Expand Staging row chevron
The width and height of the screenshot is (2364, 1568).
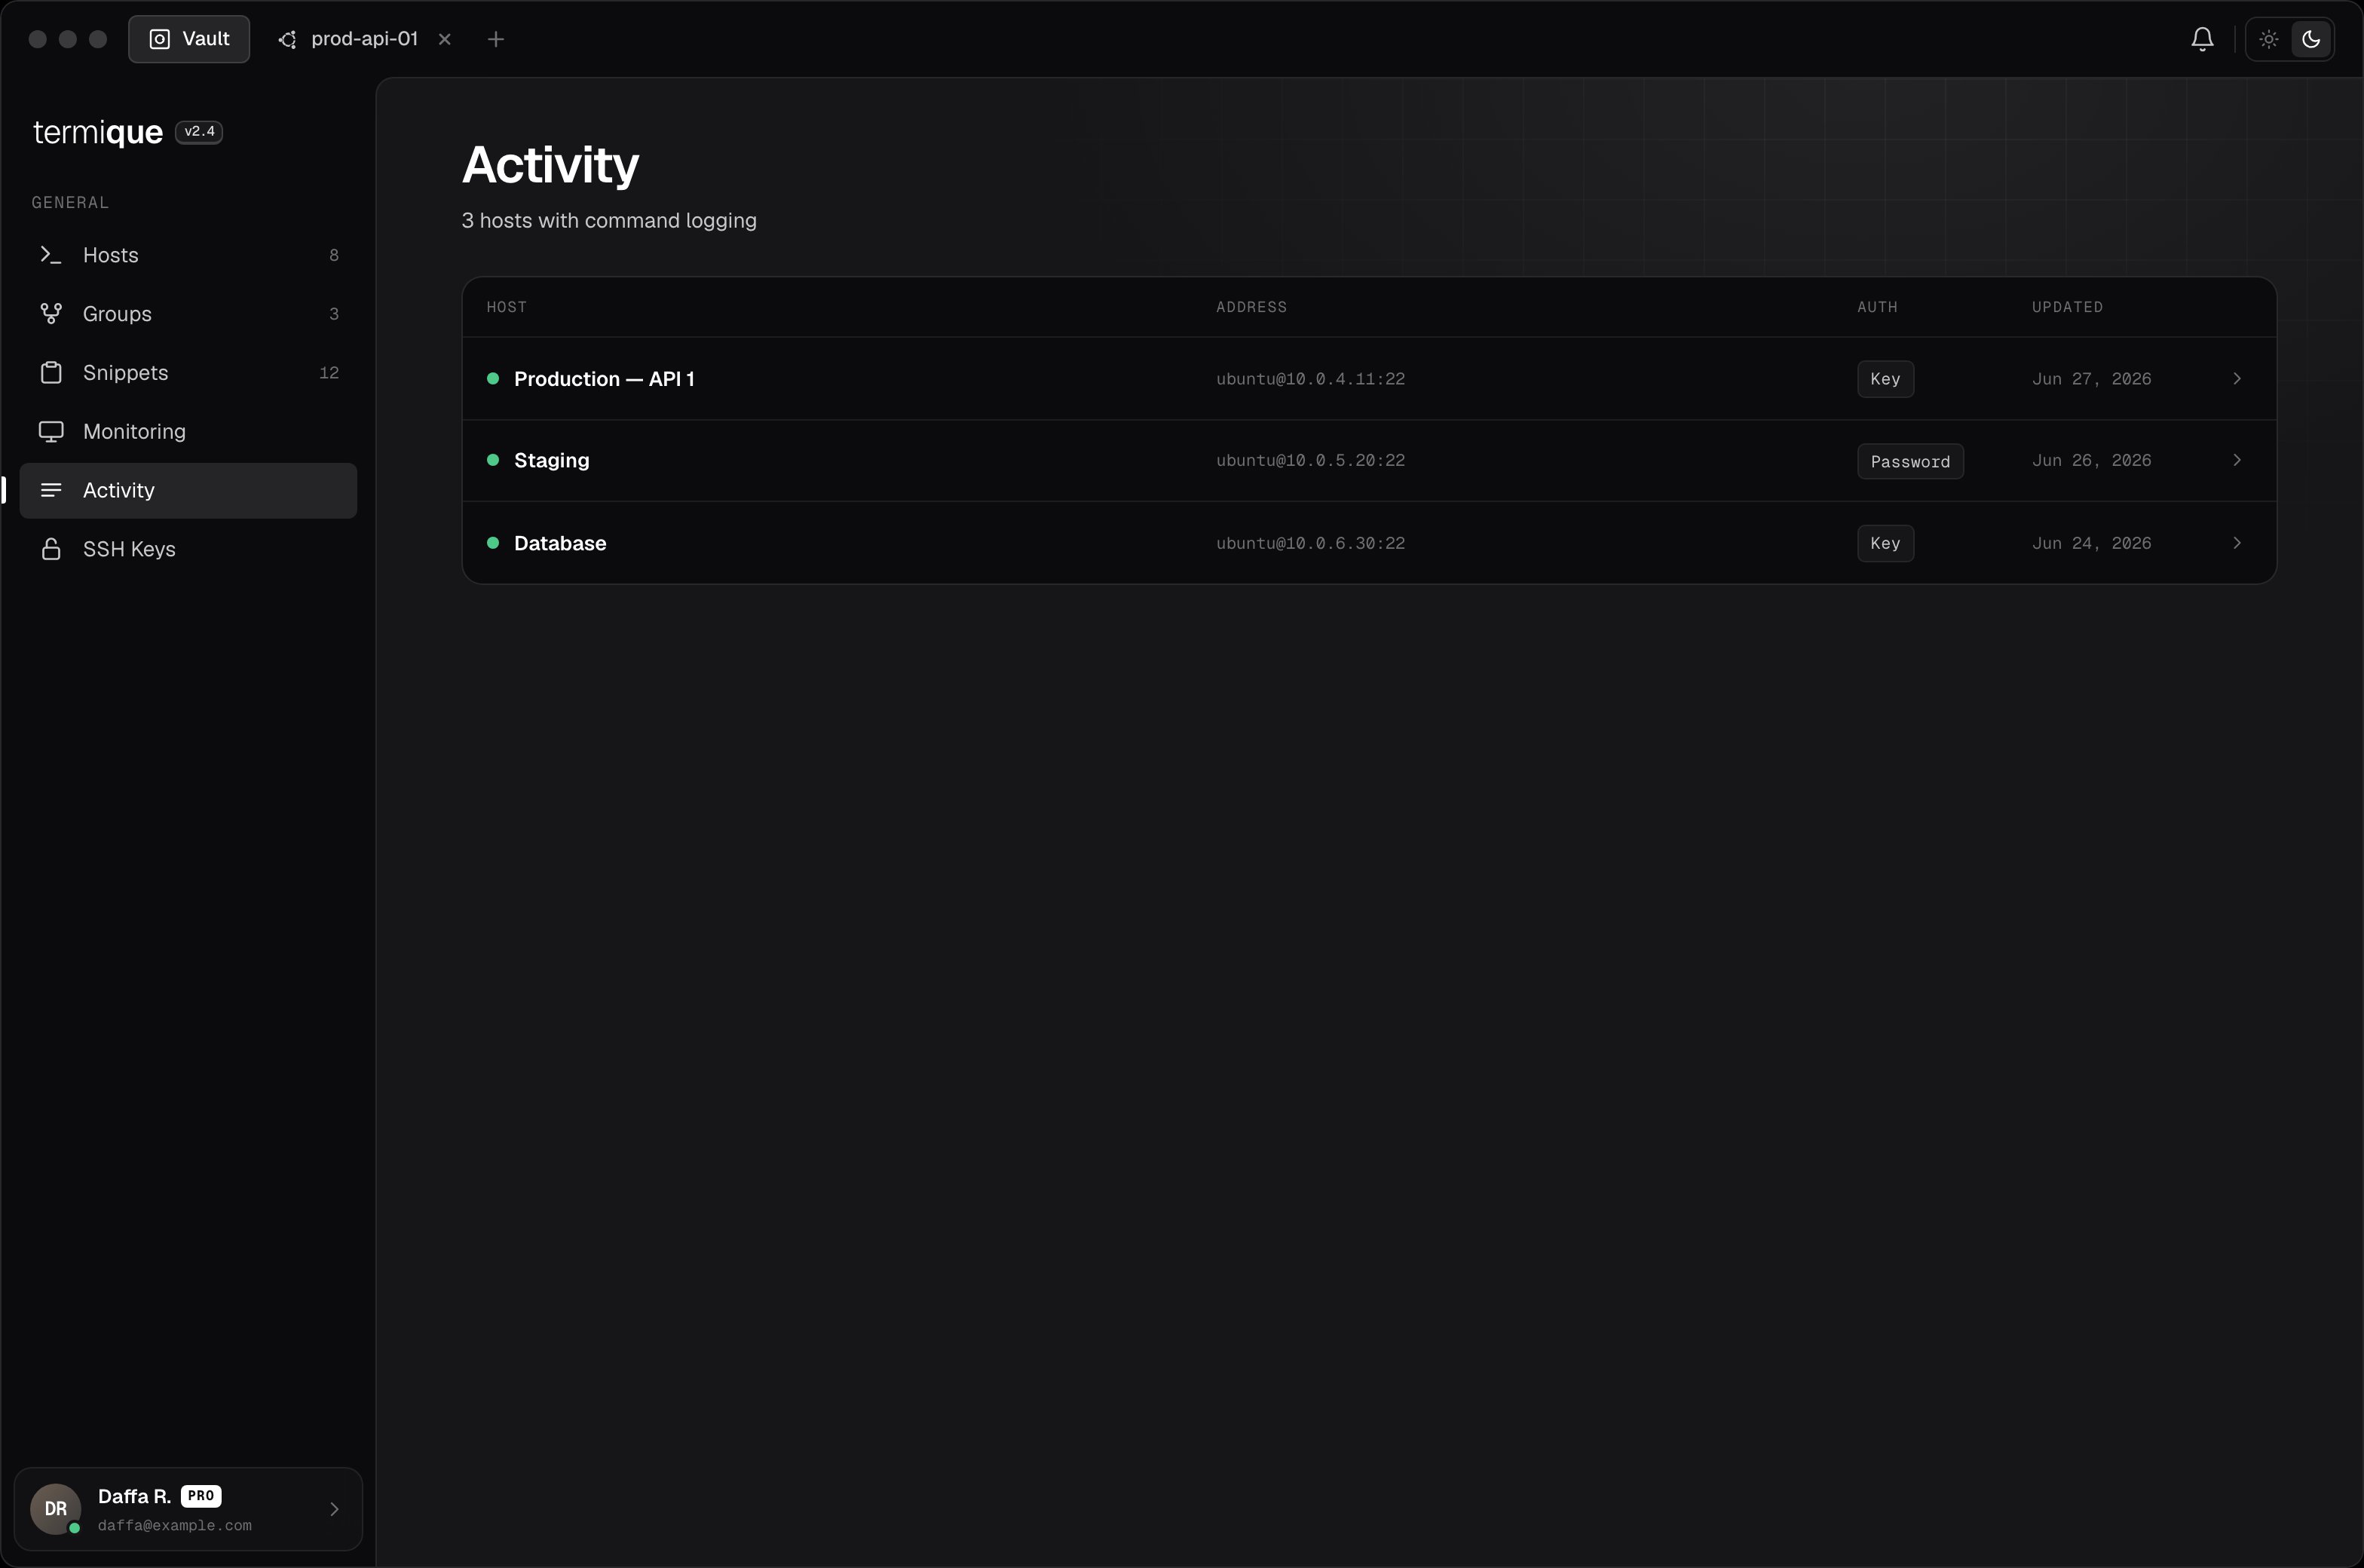point(2237,461)
